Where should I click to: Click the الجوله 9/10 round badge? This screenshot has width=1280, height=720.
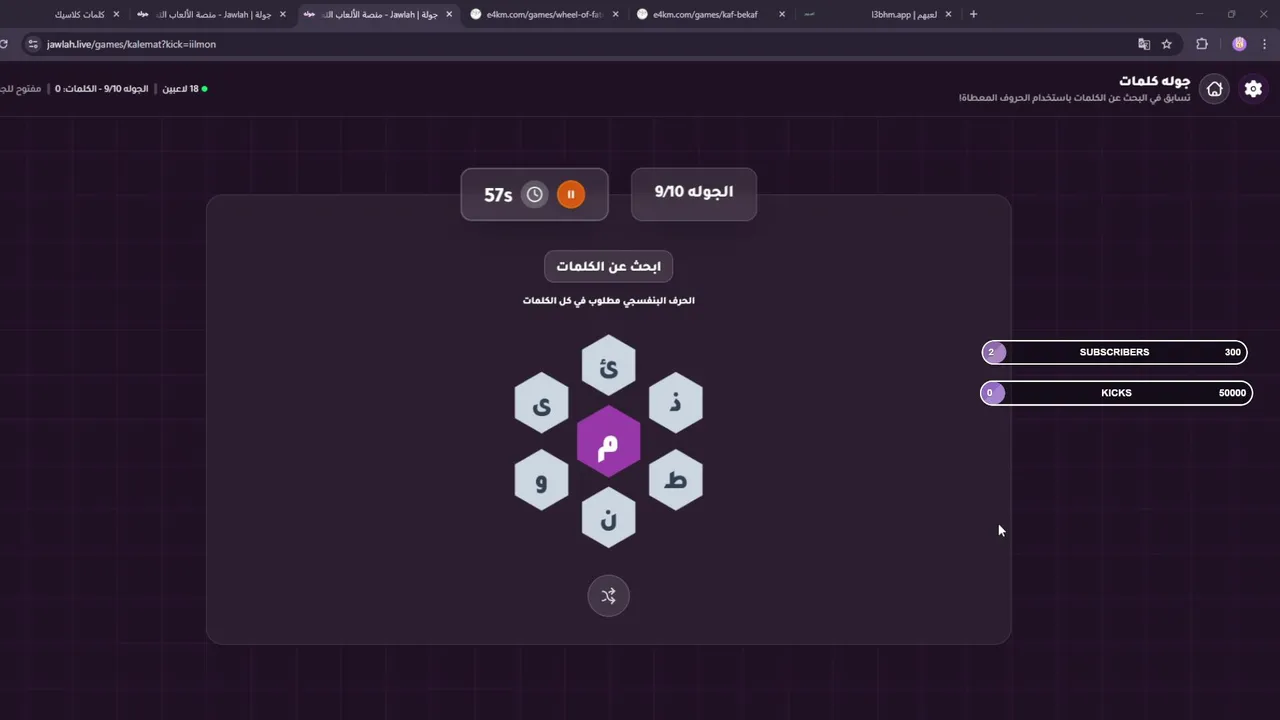click(694, 193)
